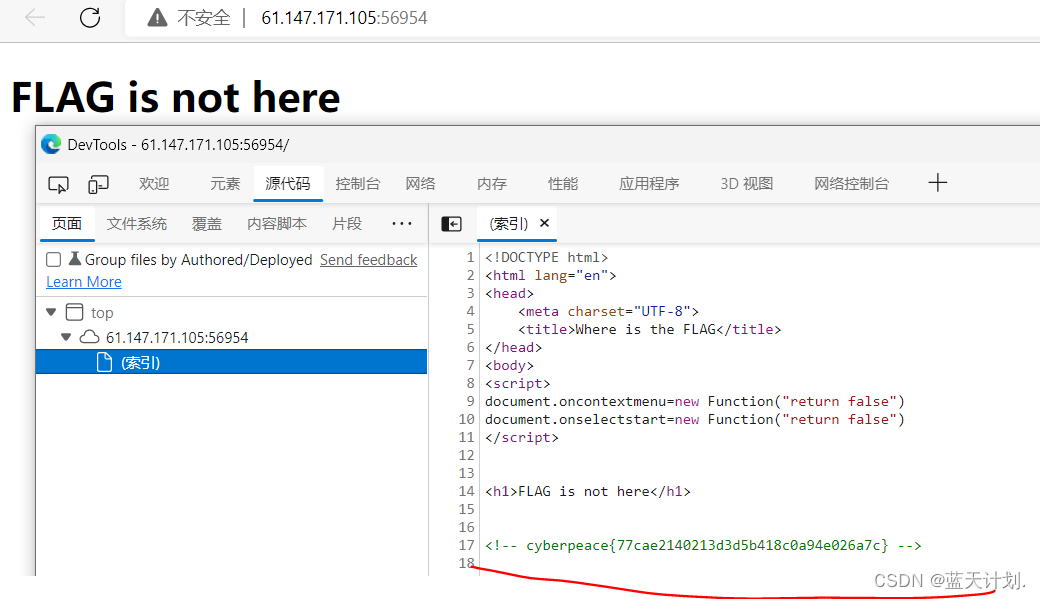Screen dimensions: 1040x599
Task: Click the document.oncontextmenu code line
Action: pos(694,401)
